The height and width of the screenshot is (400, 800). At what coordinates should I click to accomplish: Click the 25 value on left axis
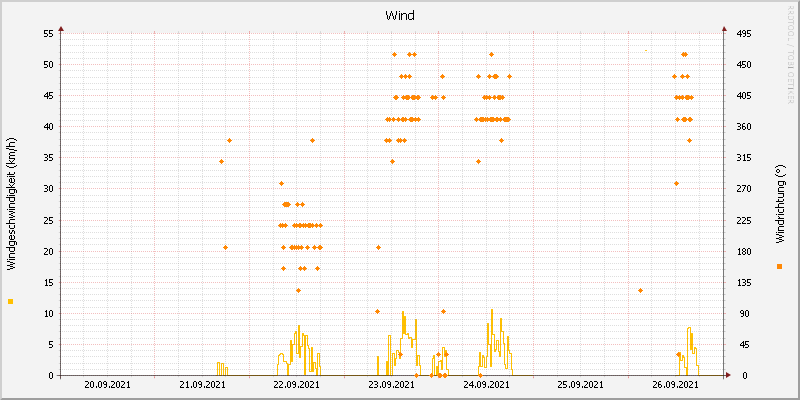[48, 220]
